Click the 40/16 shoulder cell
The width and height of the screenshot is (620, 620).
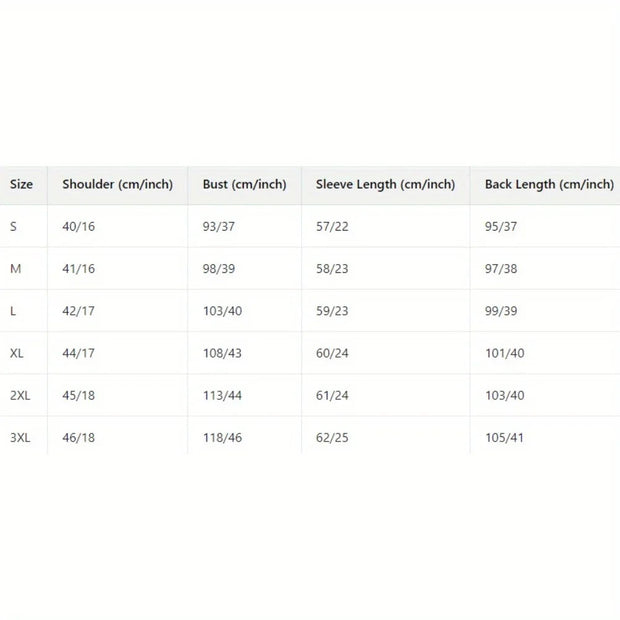(79, 227)
